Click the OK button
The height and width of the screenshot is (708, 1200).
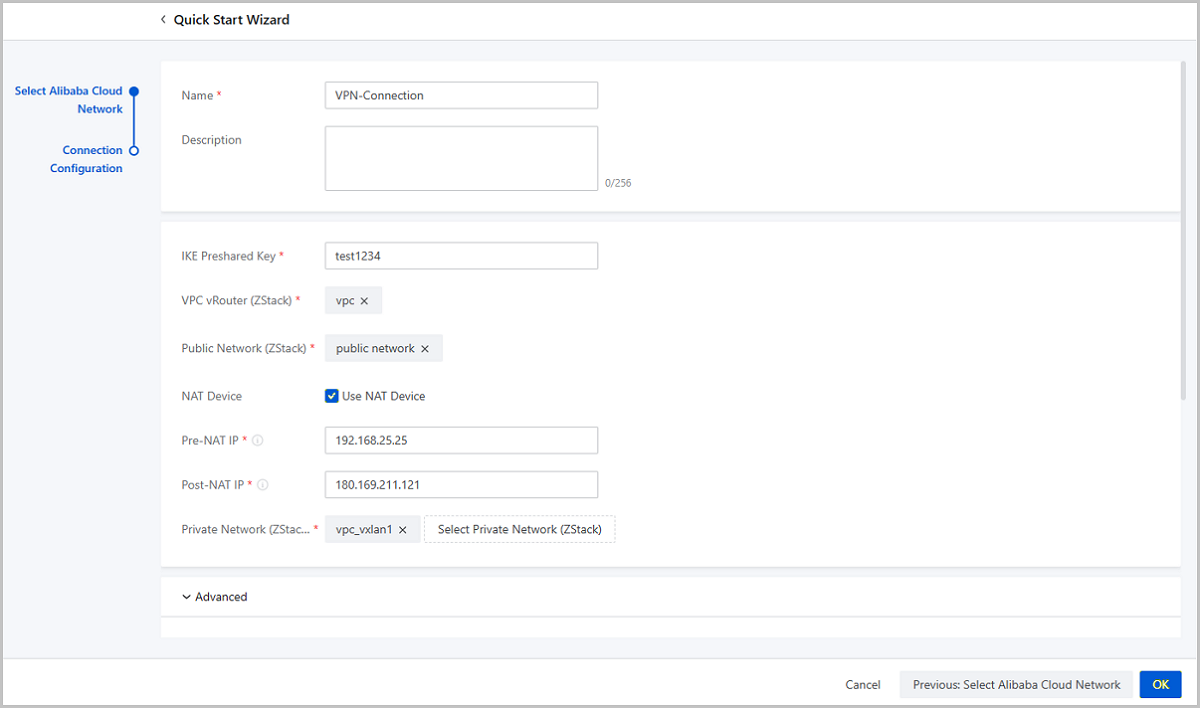1160,685
